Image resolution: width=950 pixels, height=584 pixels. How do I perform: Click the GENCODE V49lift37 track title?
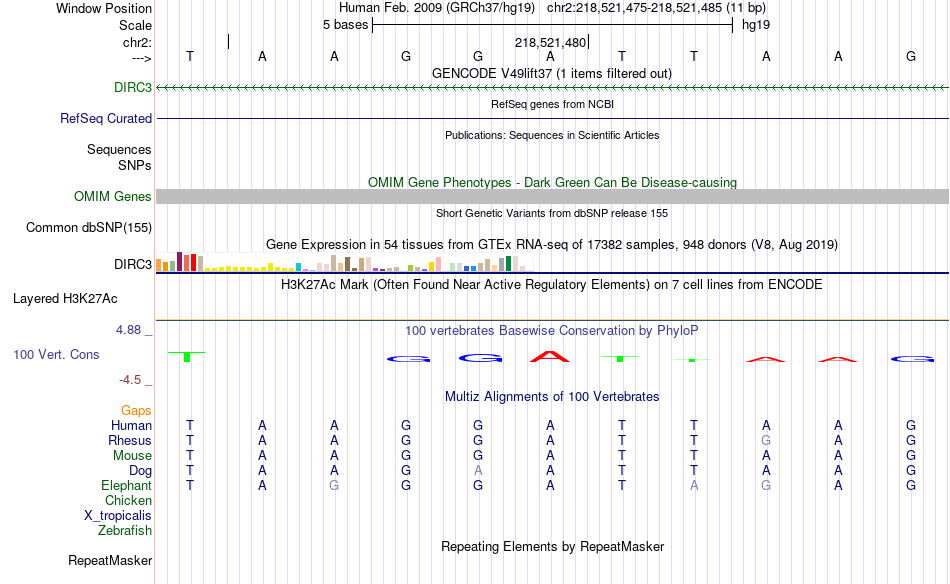point(552,73)
